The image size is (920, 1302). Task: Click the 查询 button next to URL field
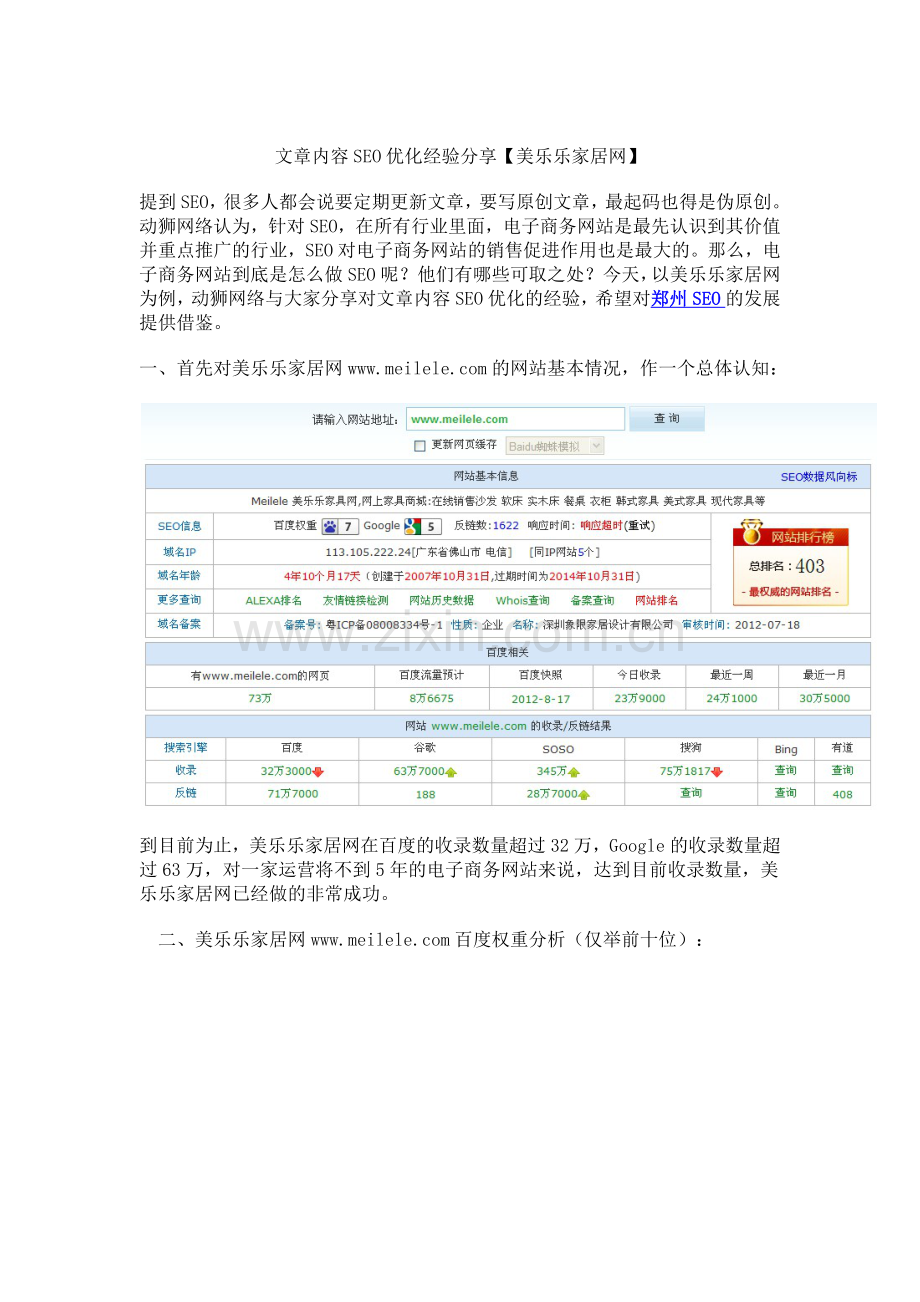pyautogui.click(x=667, y=419)
